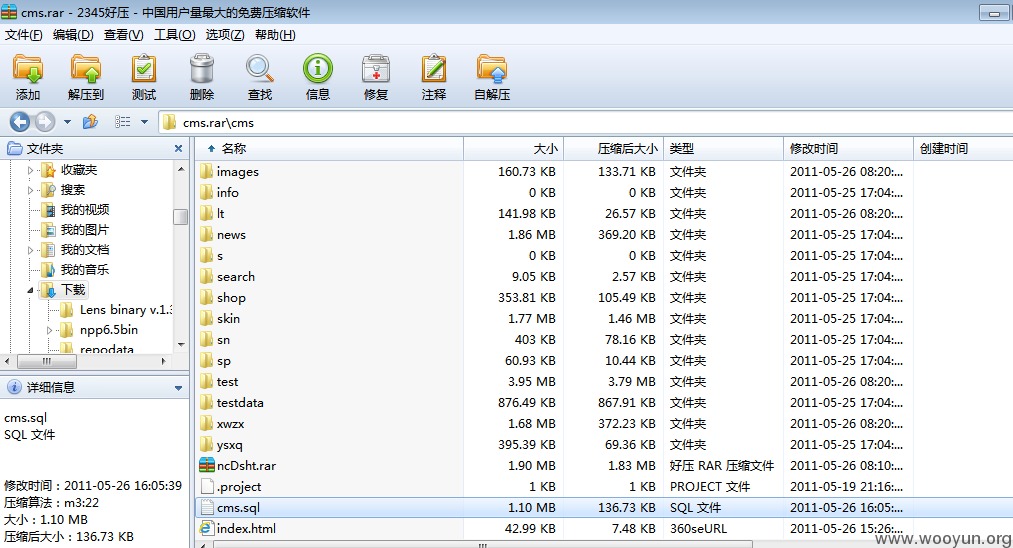Click the ncDsht.rar archive icon
Viewport: 1013px width, 548px height.
(207, 465)
